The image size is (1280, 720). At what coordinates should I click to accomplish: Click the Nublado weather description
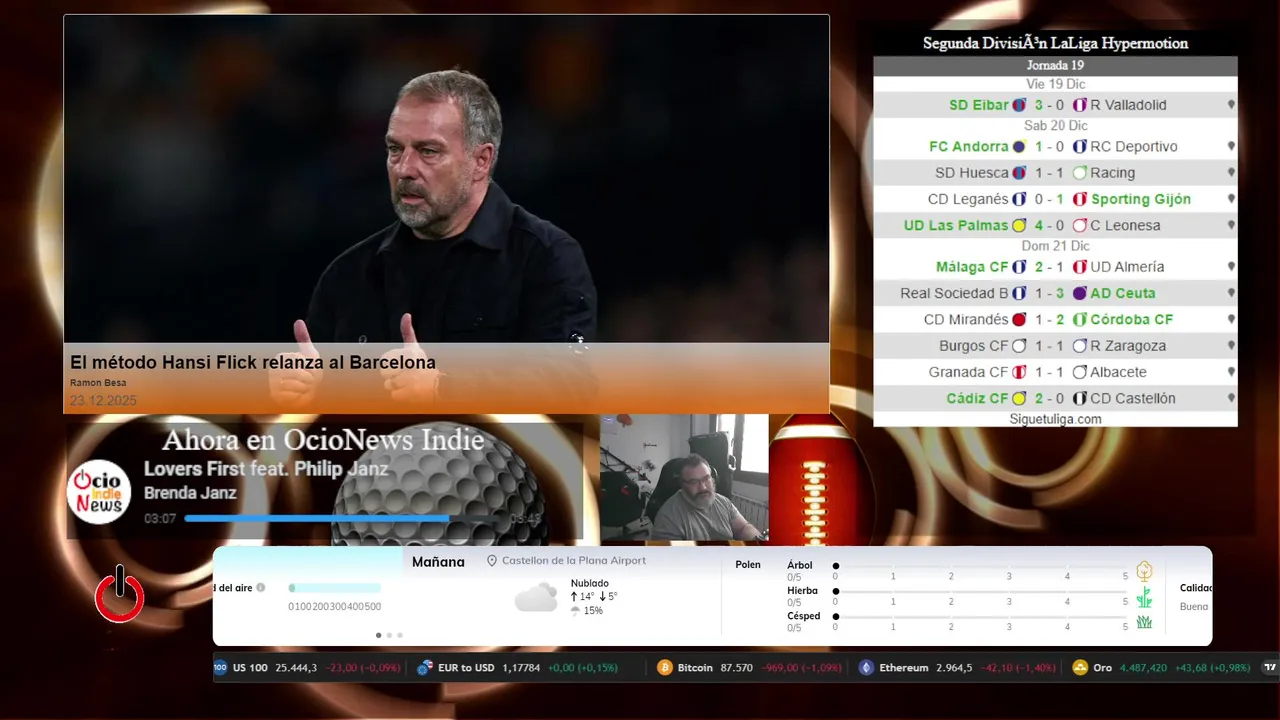click(x=590, y=583)
